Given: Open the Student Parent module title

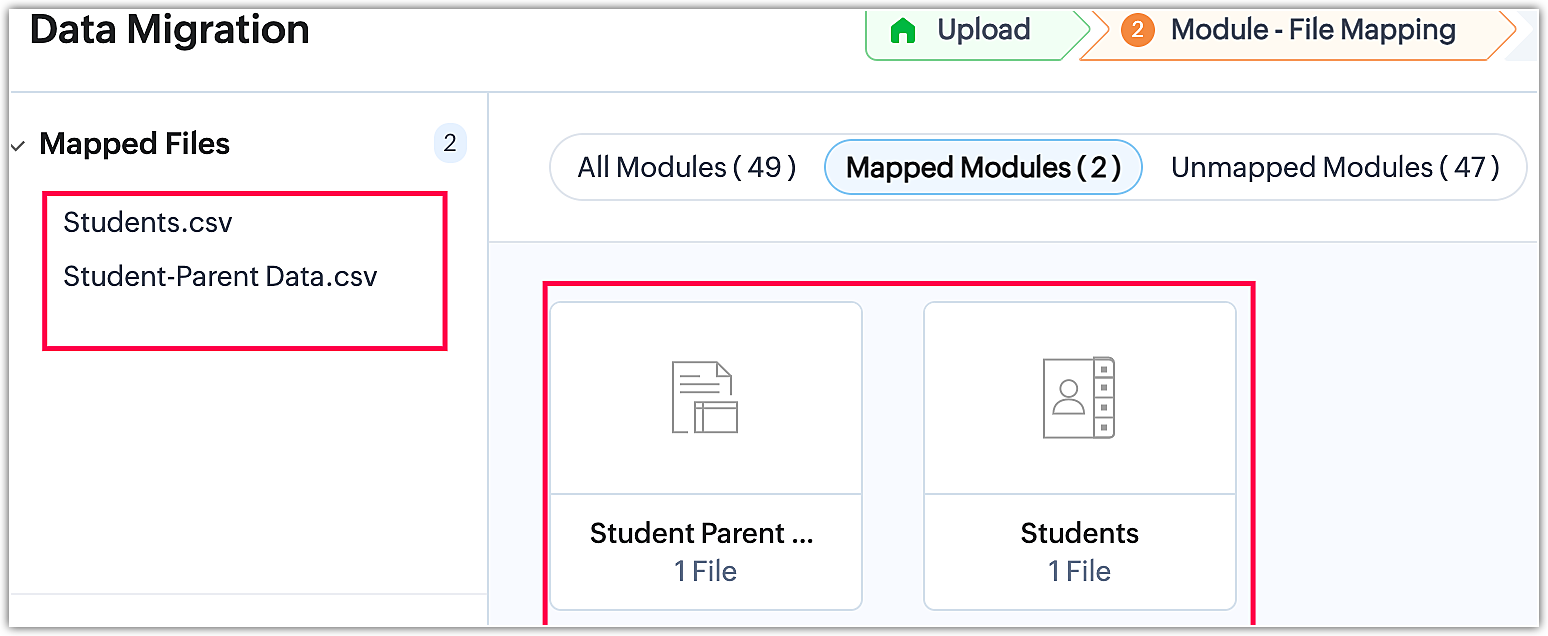Looking at the screenshot, I should pos(702,533).
